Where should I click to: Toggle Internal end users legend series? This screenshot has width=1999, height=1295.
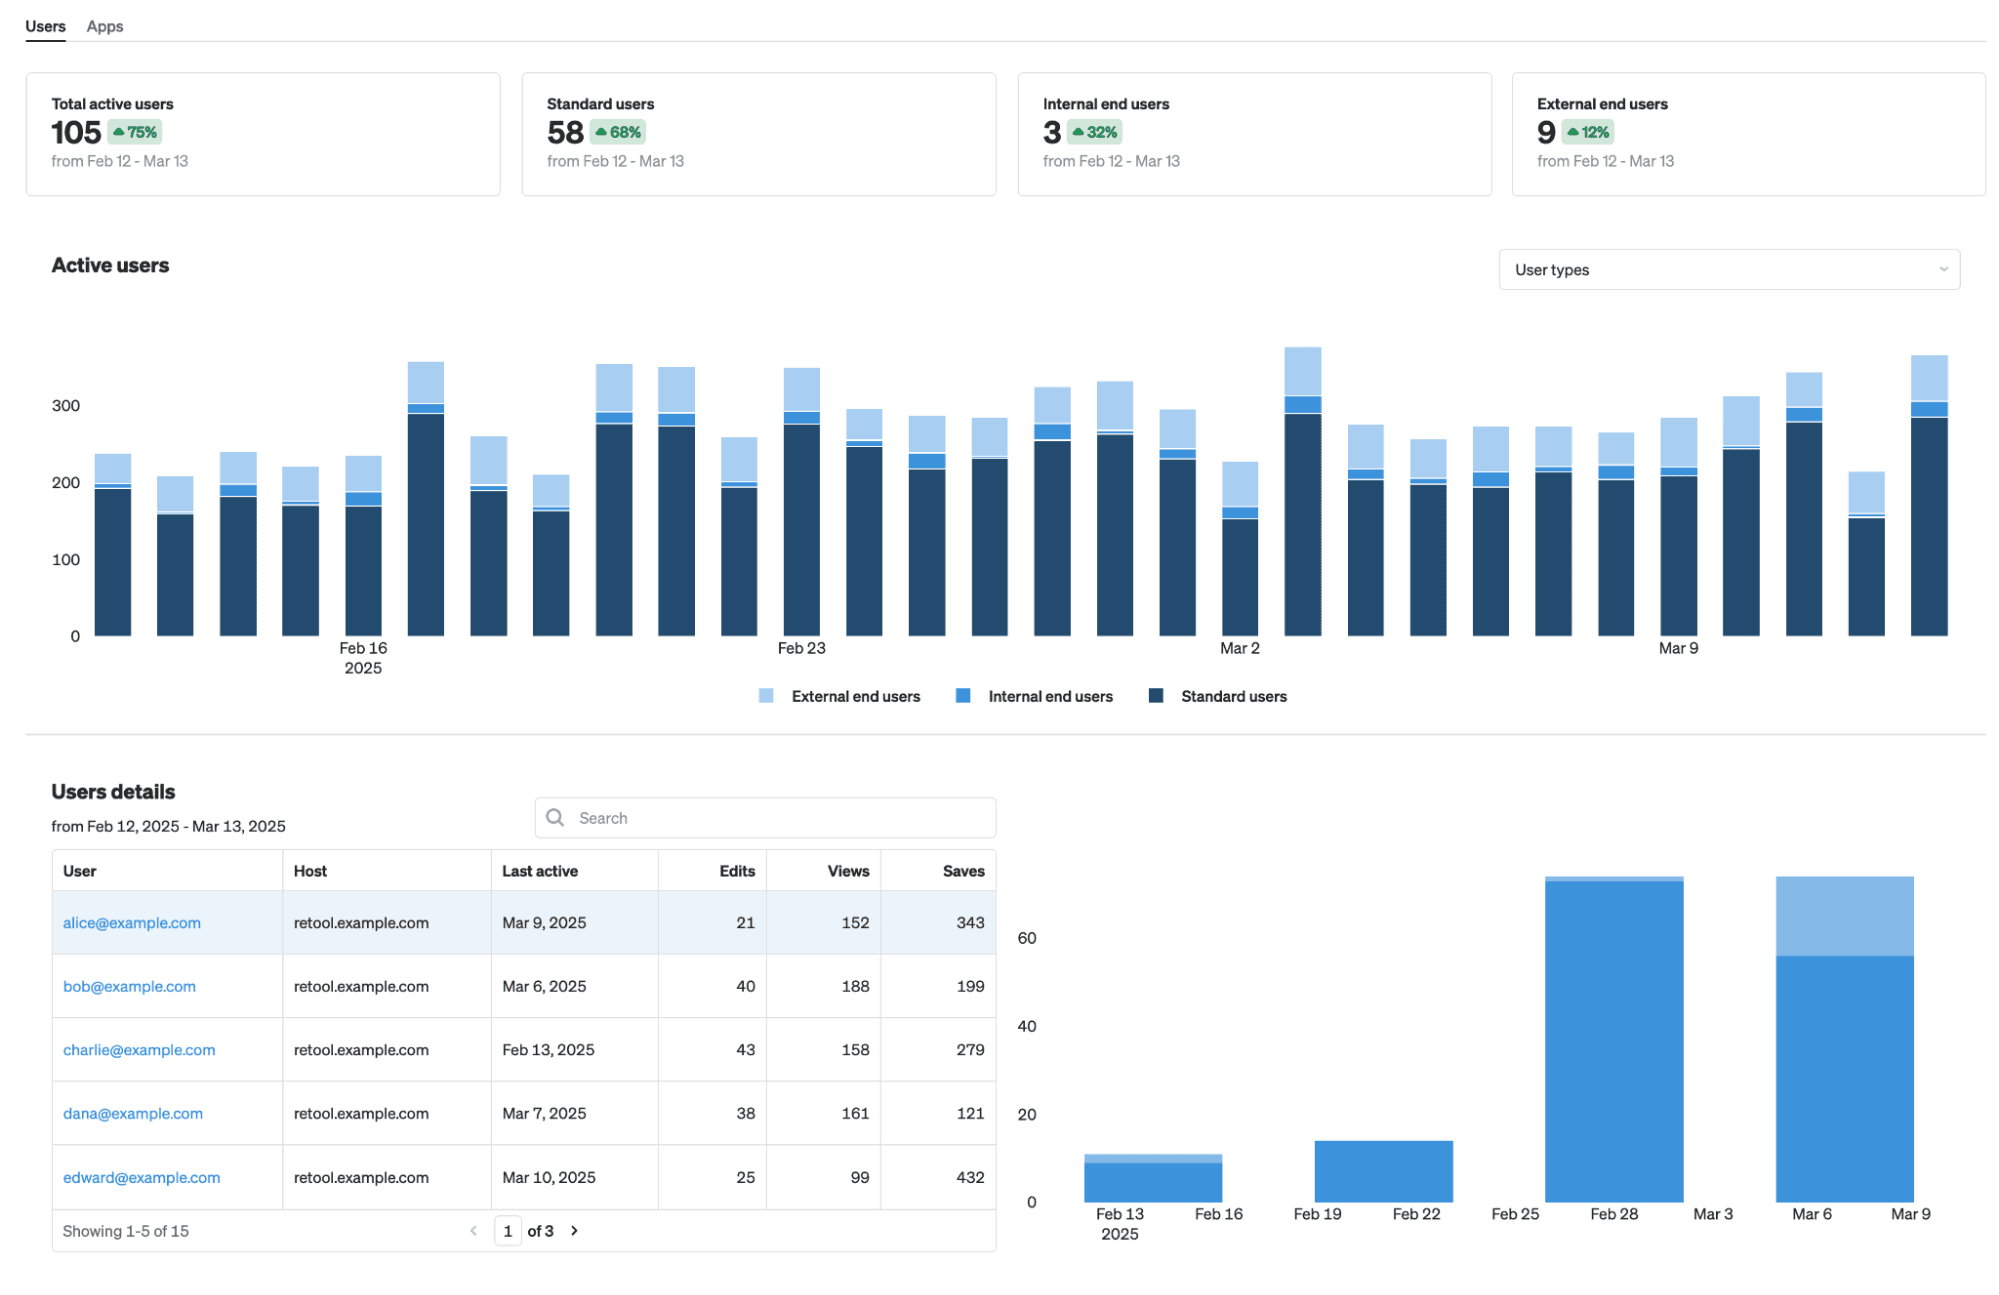(1050, 696)
